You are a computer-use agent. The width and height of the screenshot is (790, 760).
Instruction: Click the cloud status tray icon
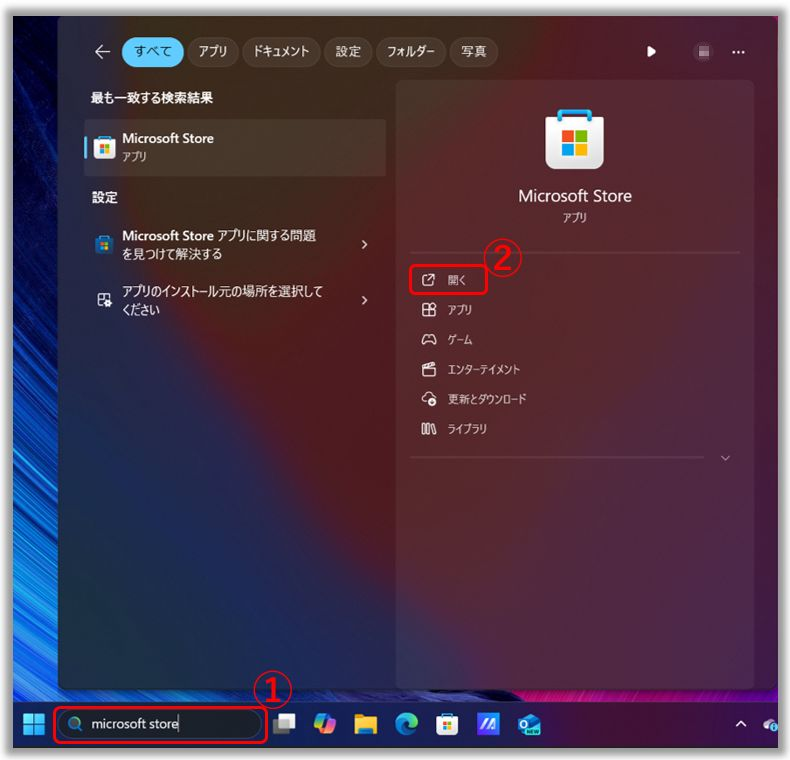(x=770, y=725)
